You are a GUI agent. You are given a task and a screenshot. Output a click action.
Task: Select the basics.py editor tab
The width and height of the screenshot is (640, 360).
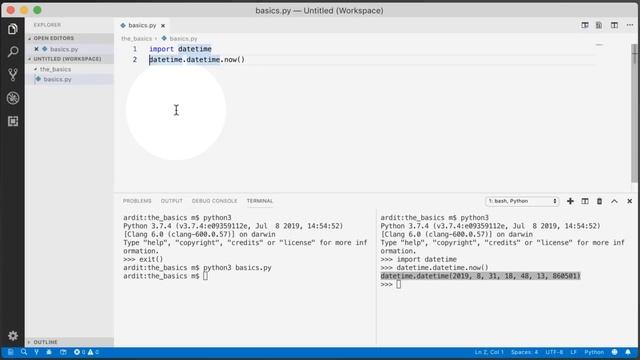coord(142,25)
